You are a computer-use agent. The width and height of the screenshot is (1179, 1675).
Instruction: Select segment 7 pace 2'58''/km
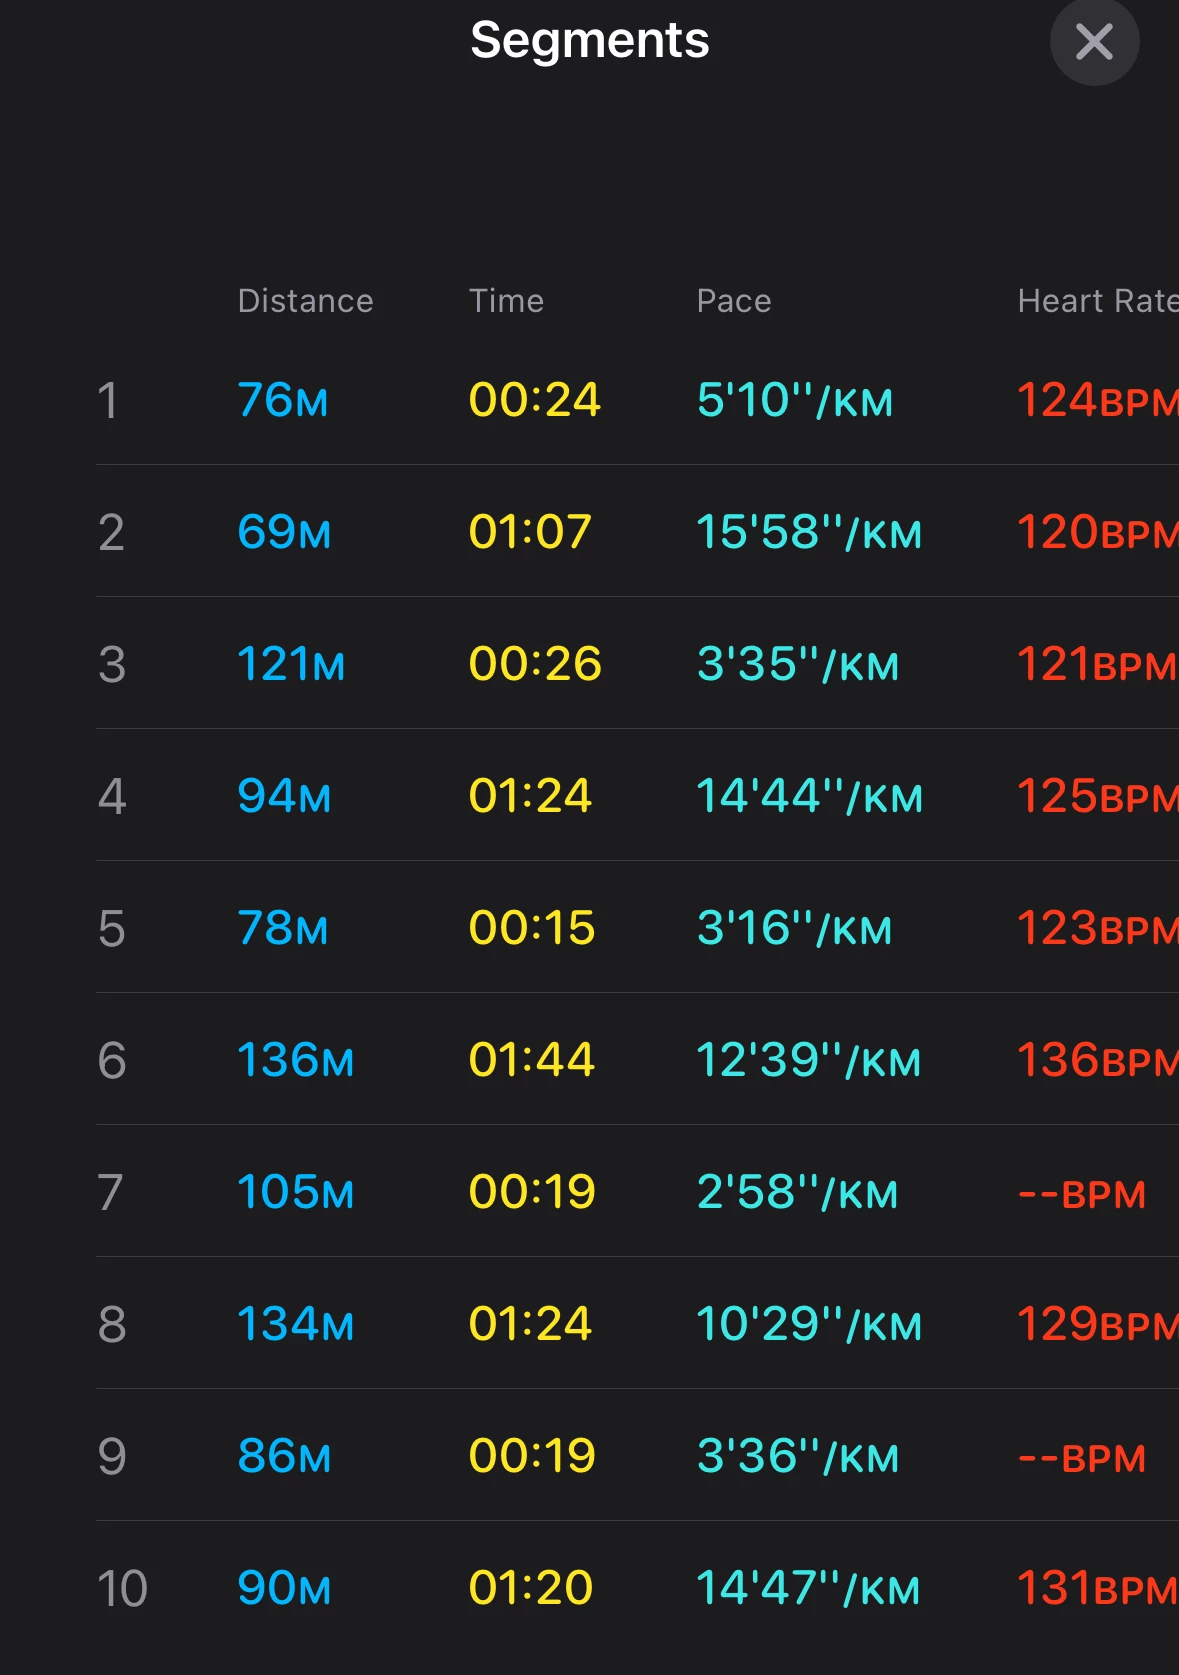[x=797, y=1192]
